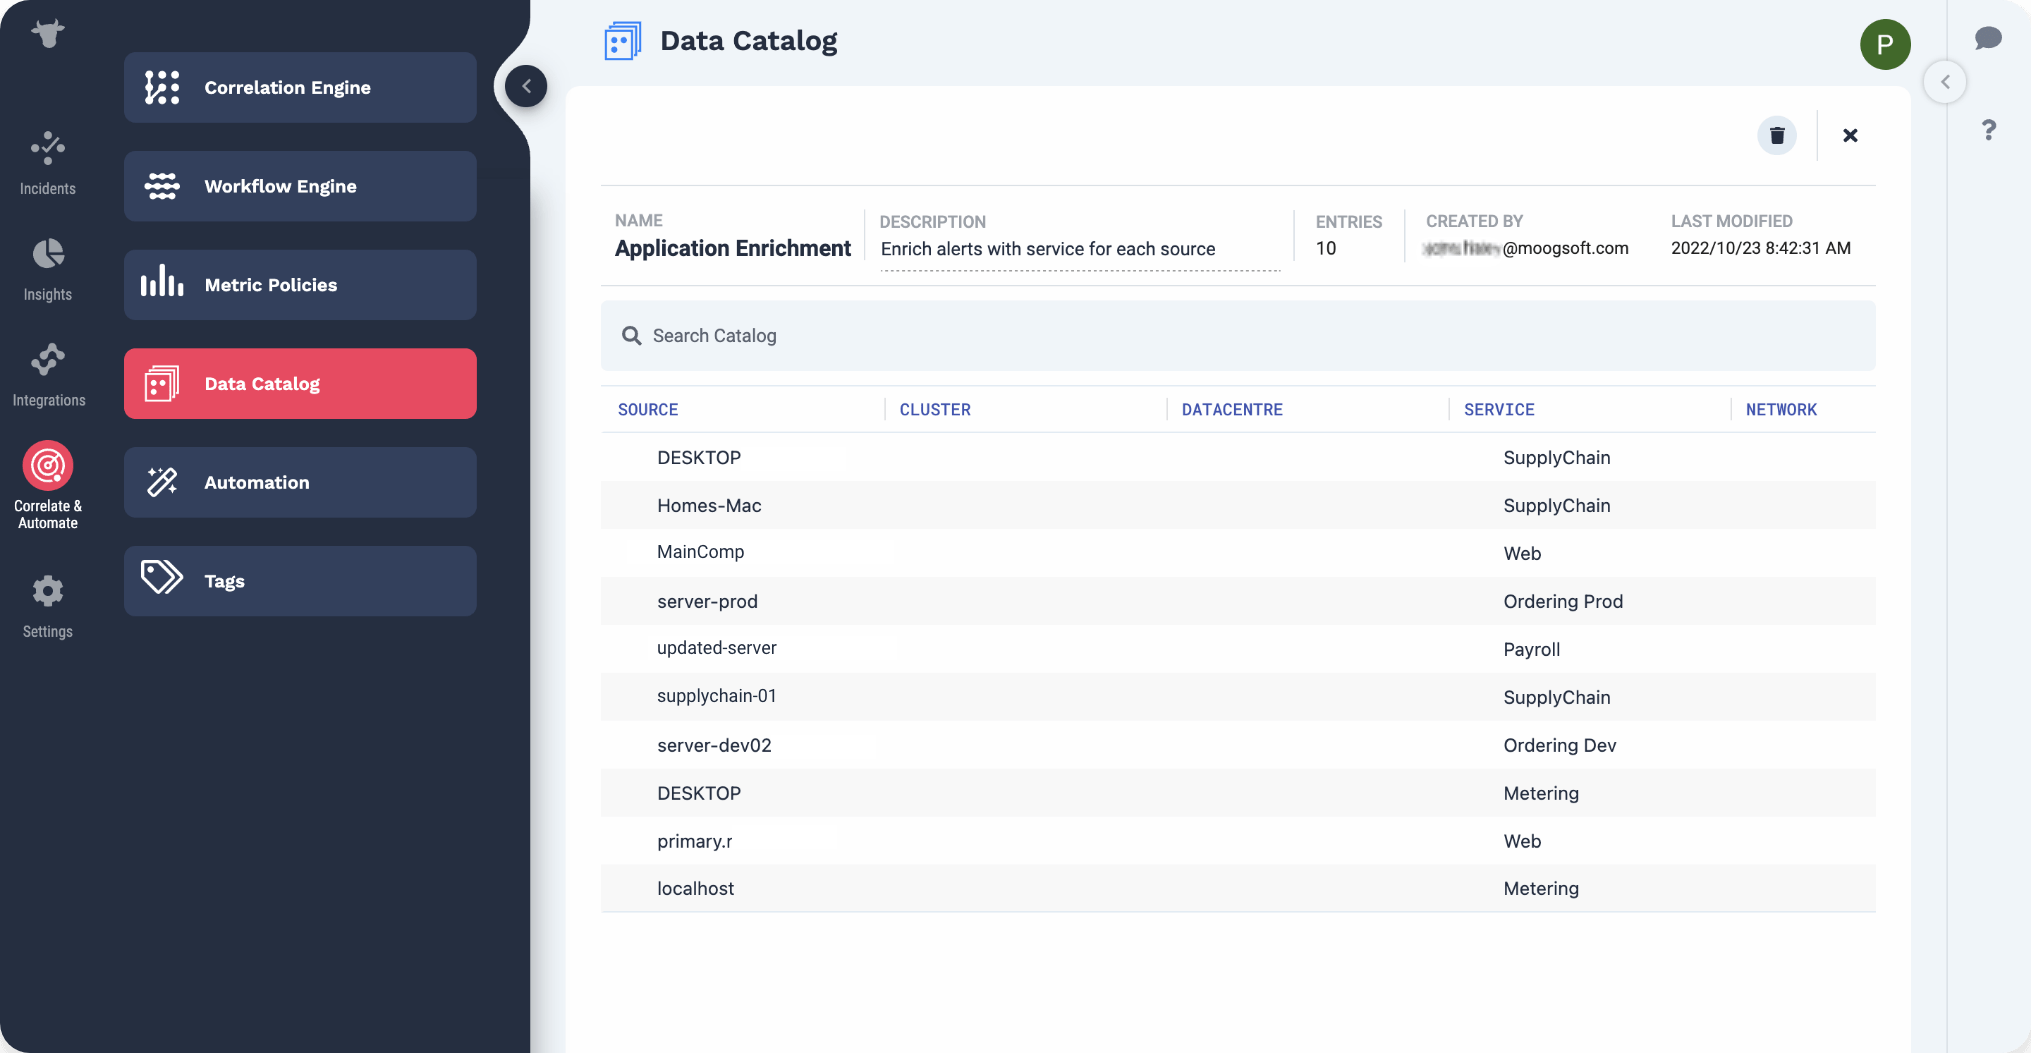2031x1053 pixels.
Task: Click the Correlation Engine icon
Action: 162,88
